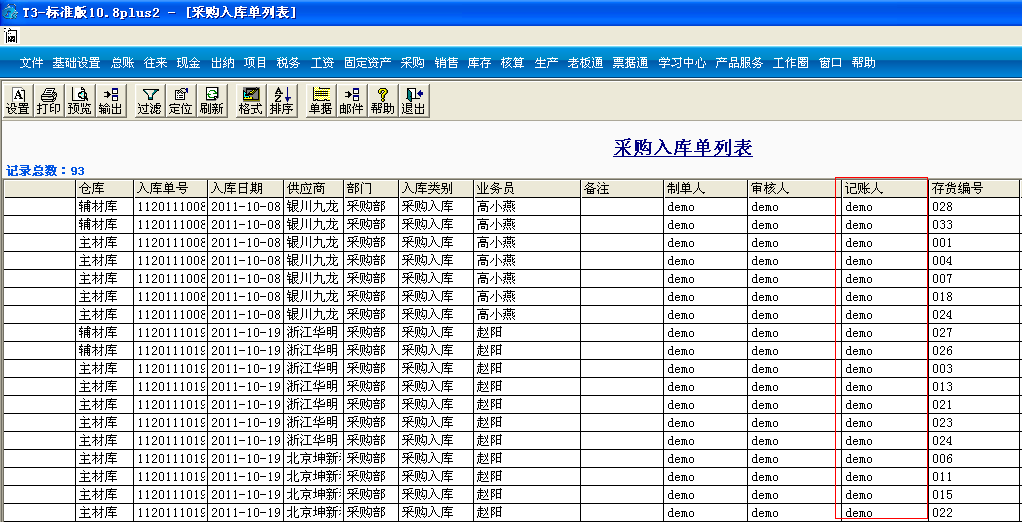
Task: Open the 帮助 menu in menu bar
Action: 864,63
